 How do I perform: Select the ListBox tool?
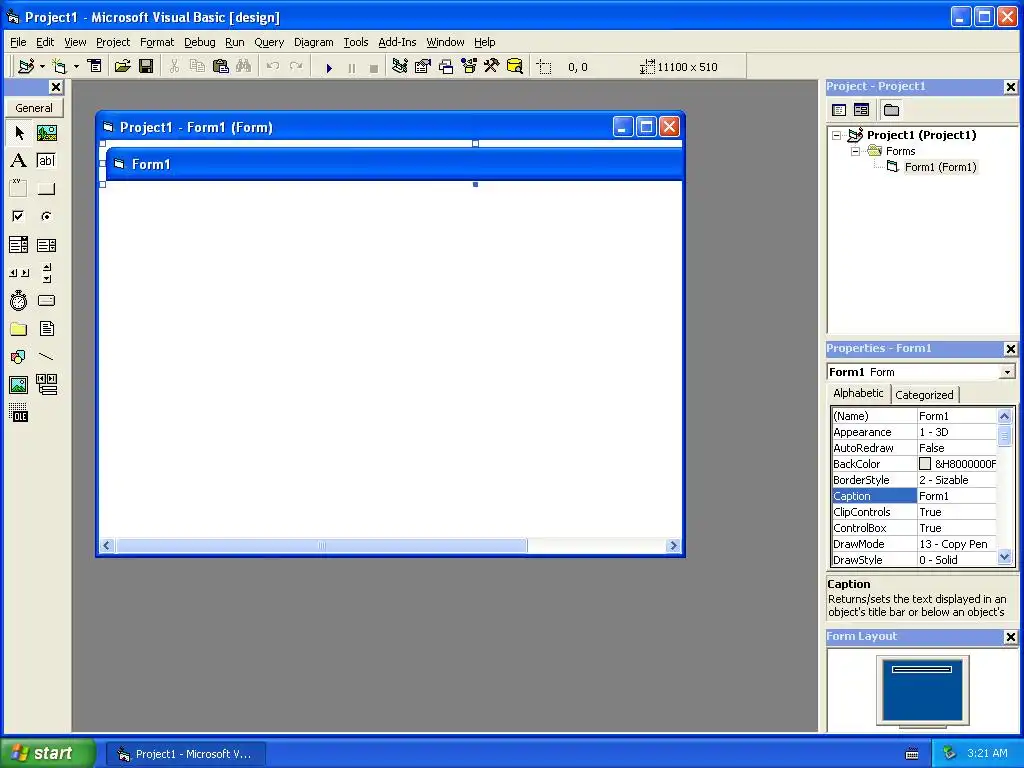coord(46,245)
